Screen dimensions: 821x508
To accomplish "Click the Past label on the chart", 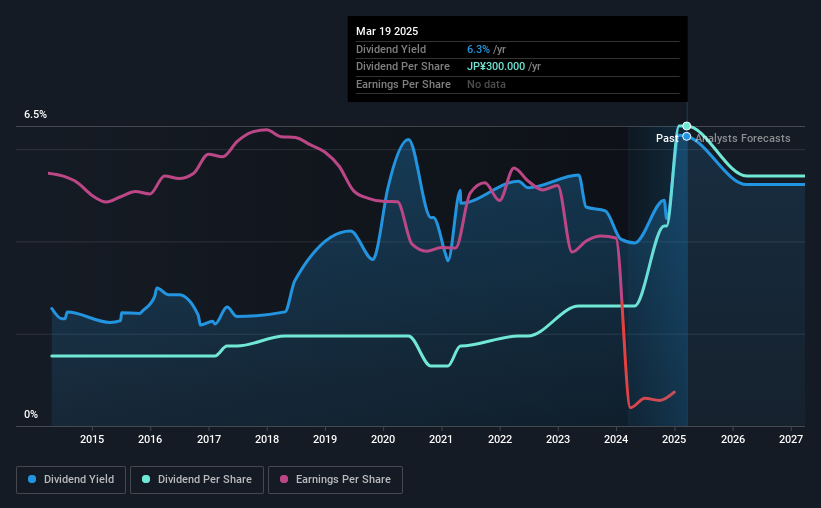I will pos(667,138).
